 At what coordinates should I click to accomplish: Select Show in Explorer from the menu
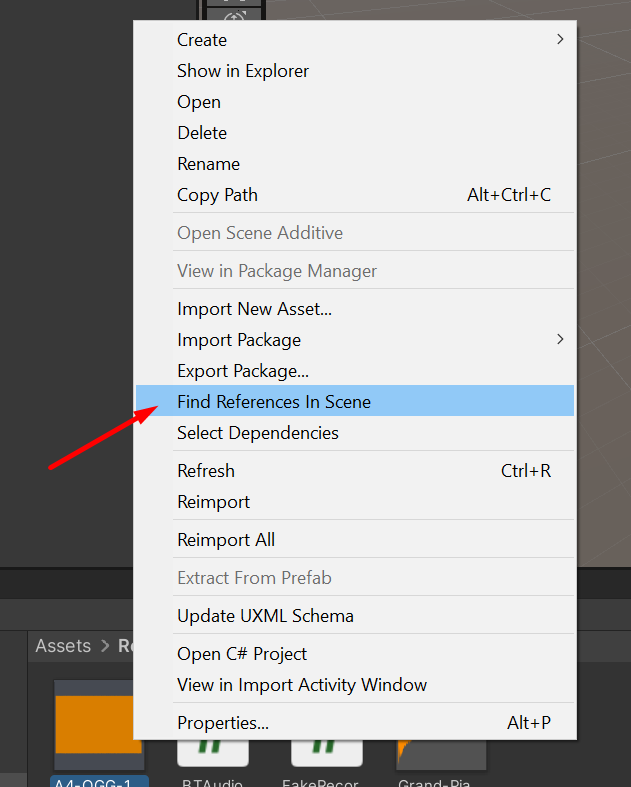pyautogui.click(x=243, y=71)
